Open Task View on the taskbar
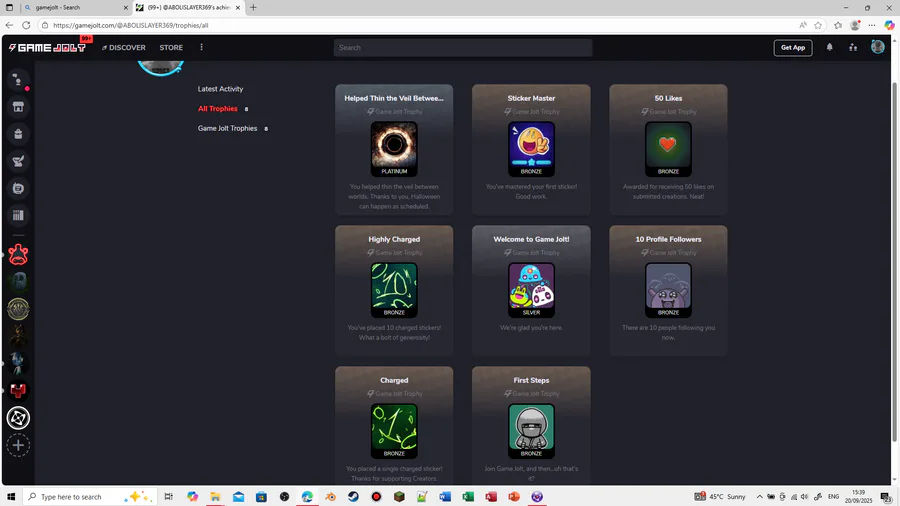This screenshot has width=900, height=506. pos(169,497)
